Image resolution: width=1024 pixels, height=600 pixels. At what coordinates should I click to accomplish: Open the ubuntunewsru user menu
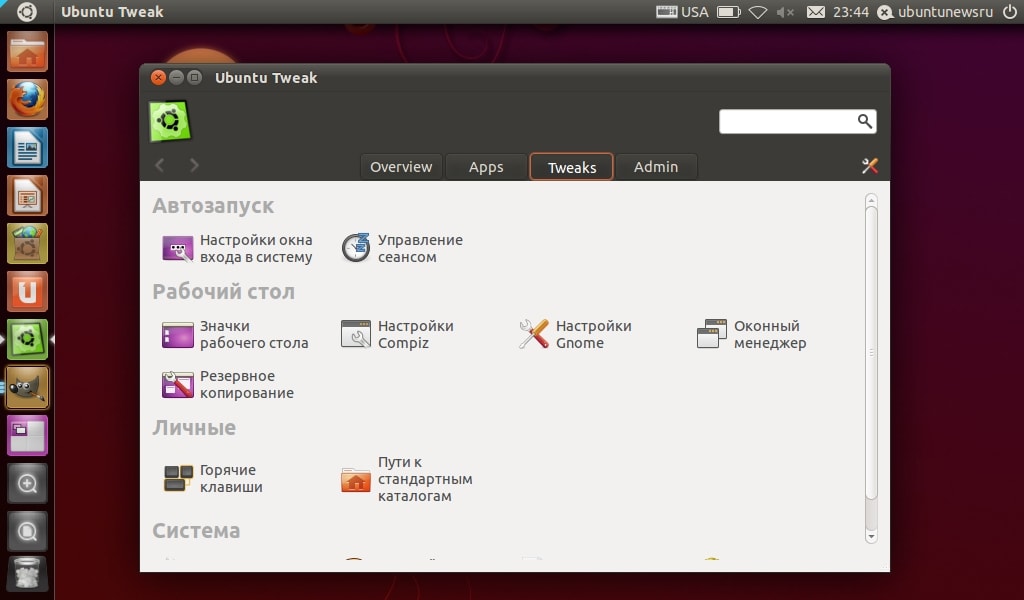pos(935,12)
